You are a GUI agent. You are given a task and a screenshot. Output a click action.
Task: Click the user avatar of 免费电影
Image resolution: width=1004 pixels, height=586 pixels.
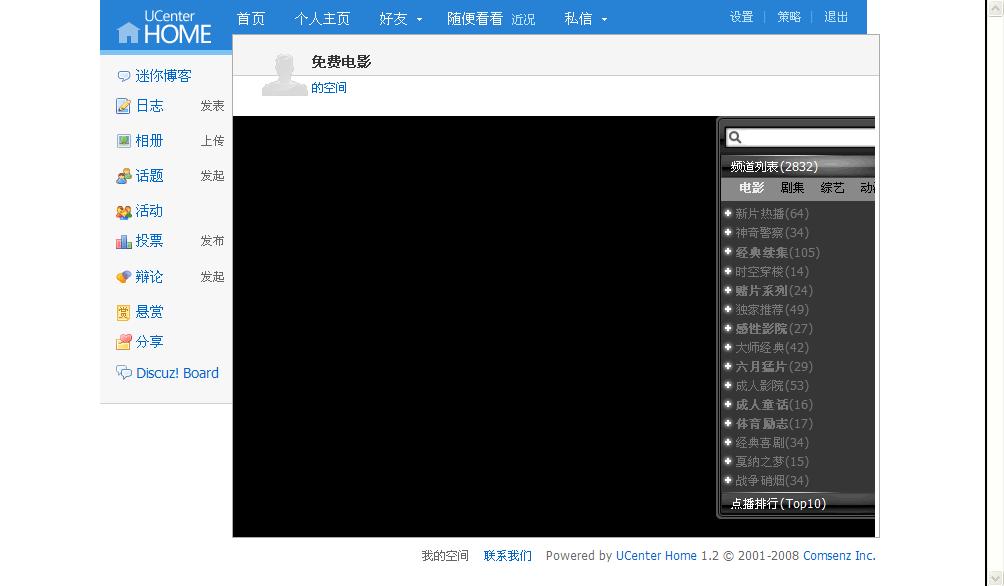click(x=284, y=75)
